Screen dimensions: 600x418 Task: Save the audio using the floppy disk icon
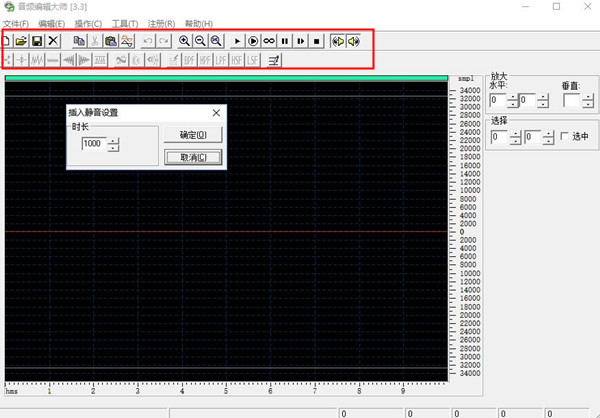click(x=37, y=41)
